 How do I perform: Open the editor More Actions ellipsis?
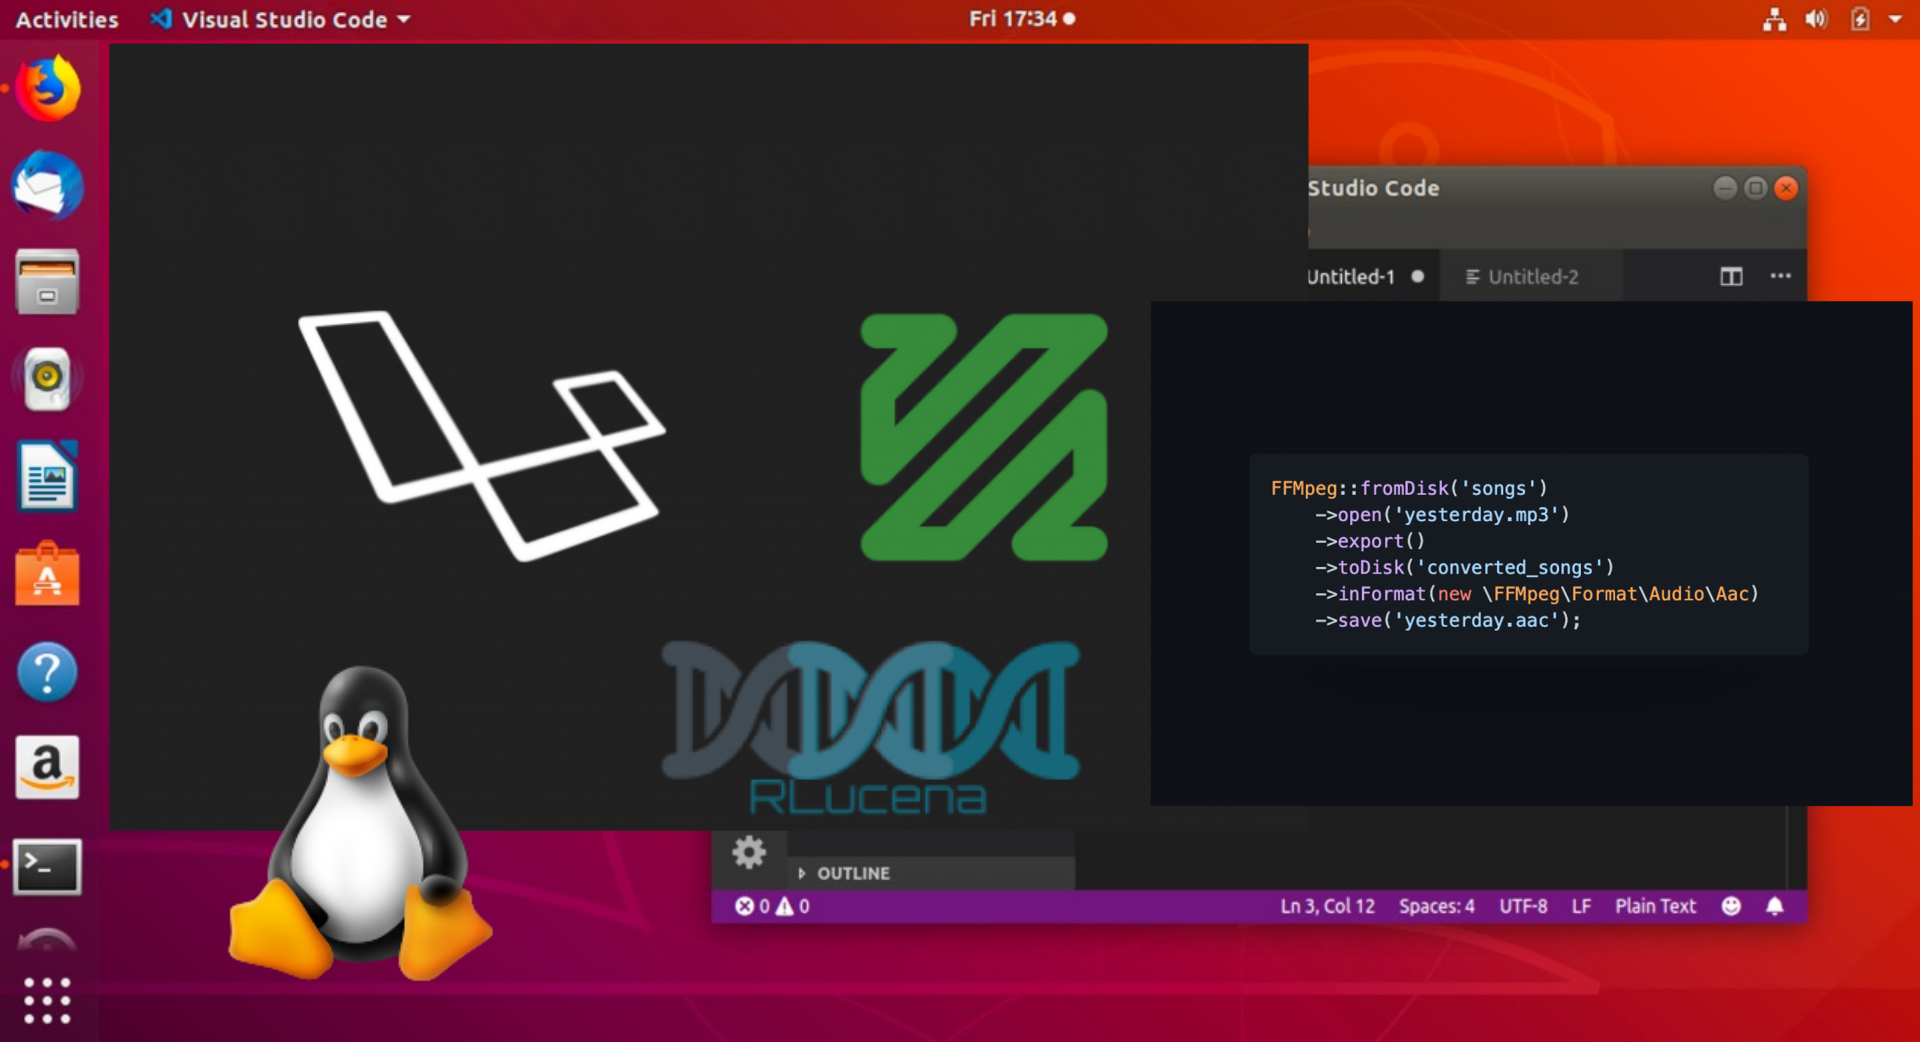click(x=1781, y=276)
